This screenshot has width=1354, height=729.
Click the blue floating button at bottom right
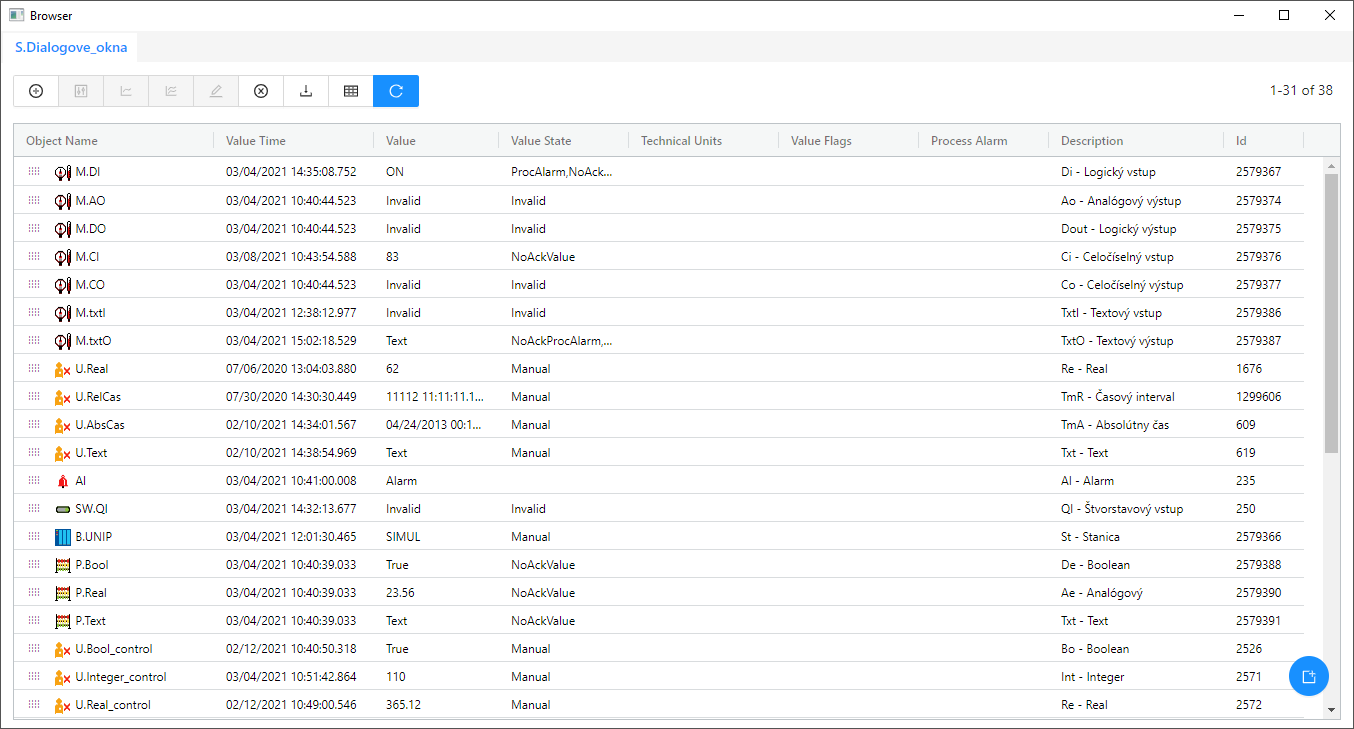click(x=1308, y=676)
